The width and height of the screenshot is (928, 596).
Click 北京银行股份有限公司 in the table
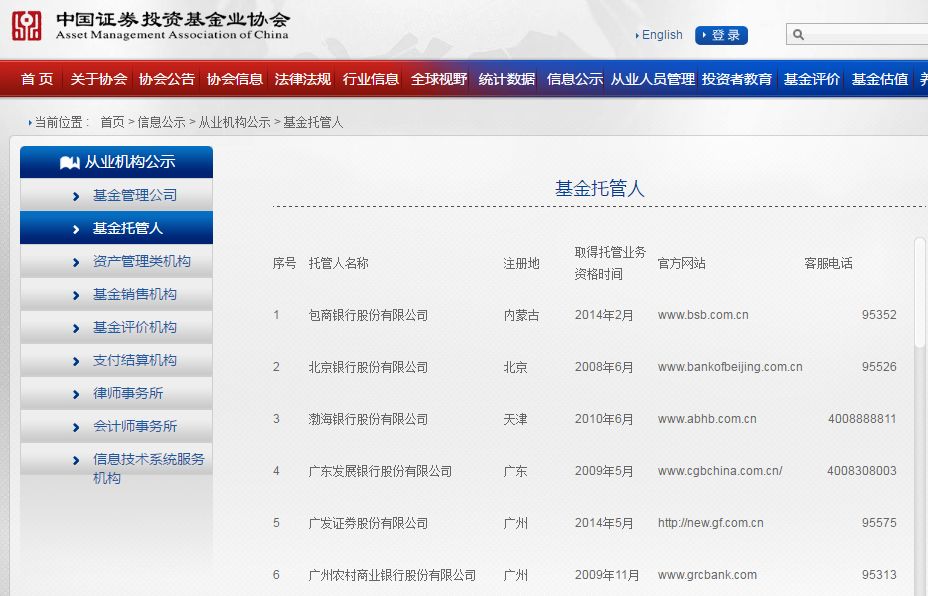pyautogui.click(x=368, y=368)
